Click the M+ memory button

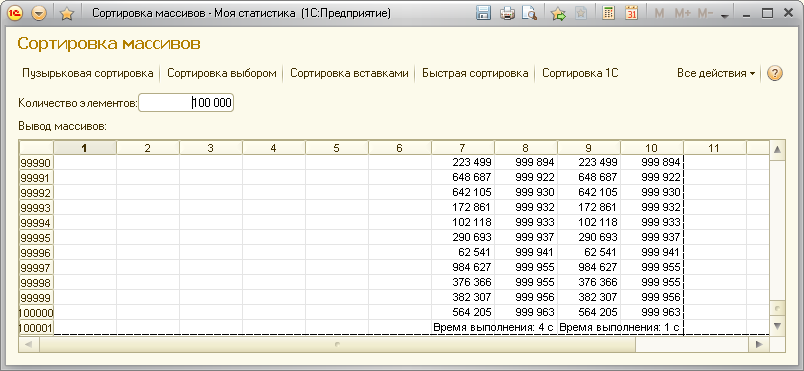682,14
